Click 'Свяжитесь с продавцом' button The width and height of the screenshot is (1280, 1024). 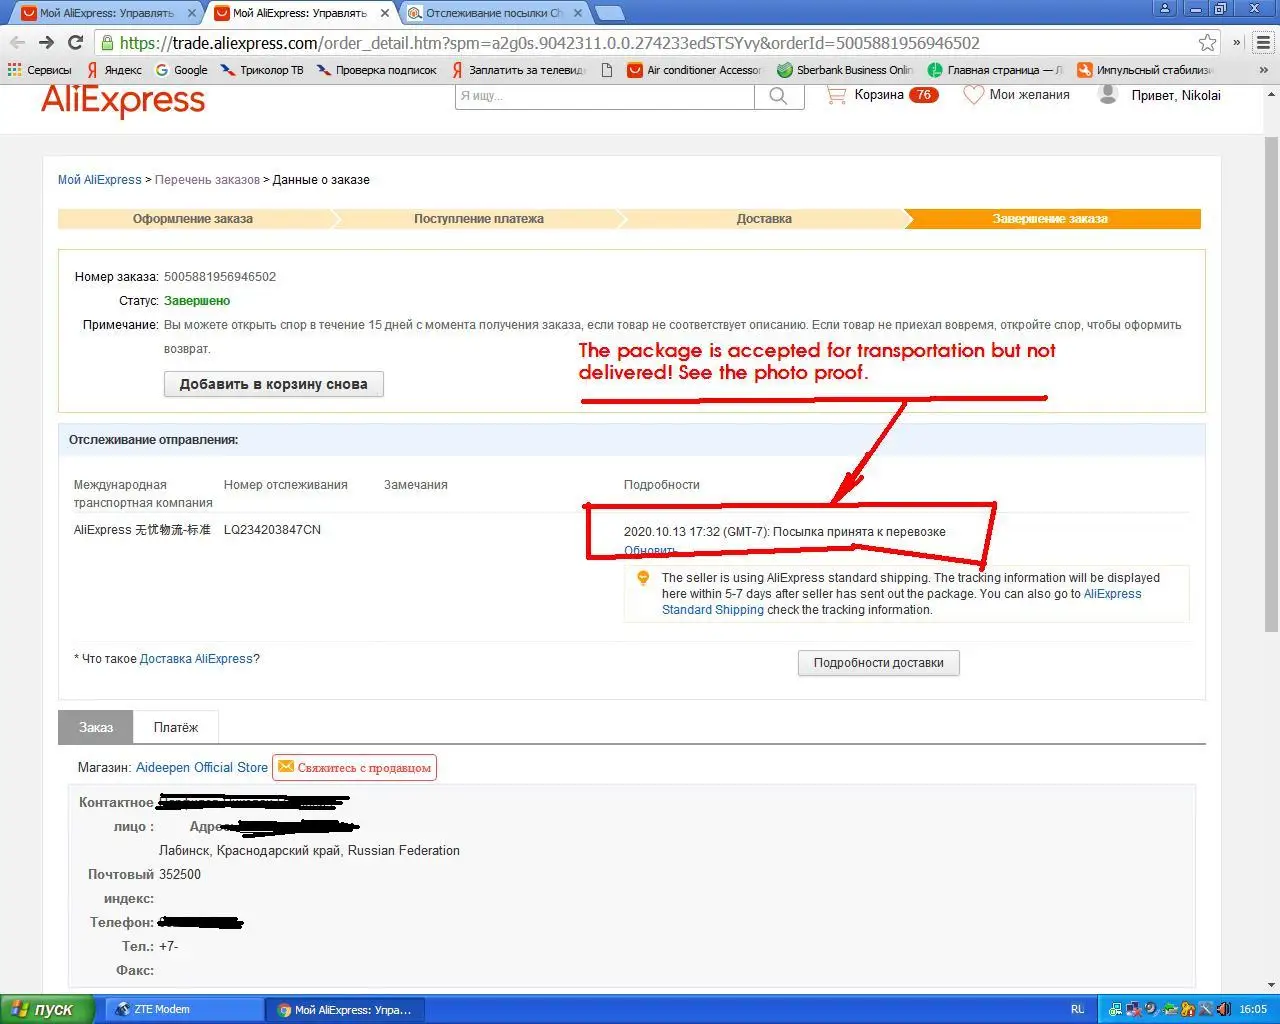354,768
